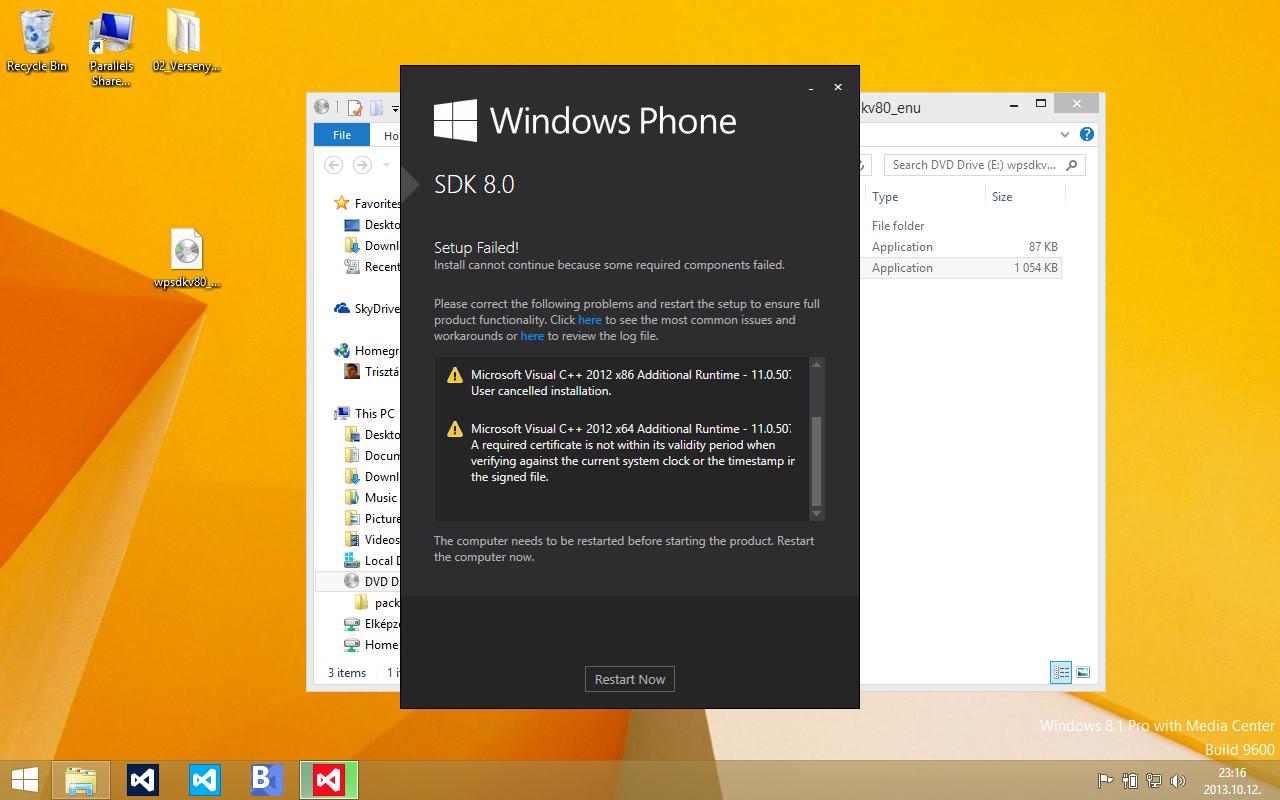Screen dimensions: 1280x800
Task: Select the Elképz… network drive
Action: [371, 624]
